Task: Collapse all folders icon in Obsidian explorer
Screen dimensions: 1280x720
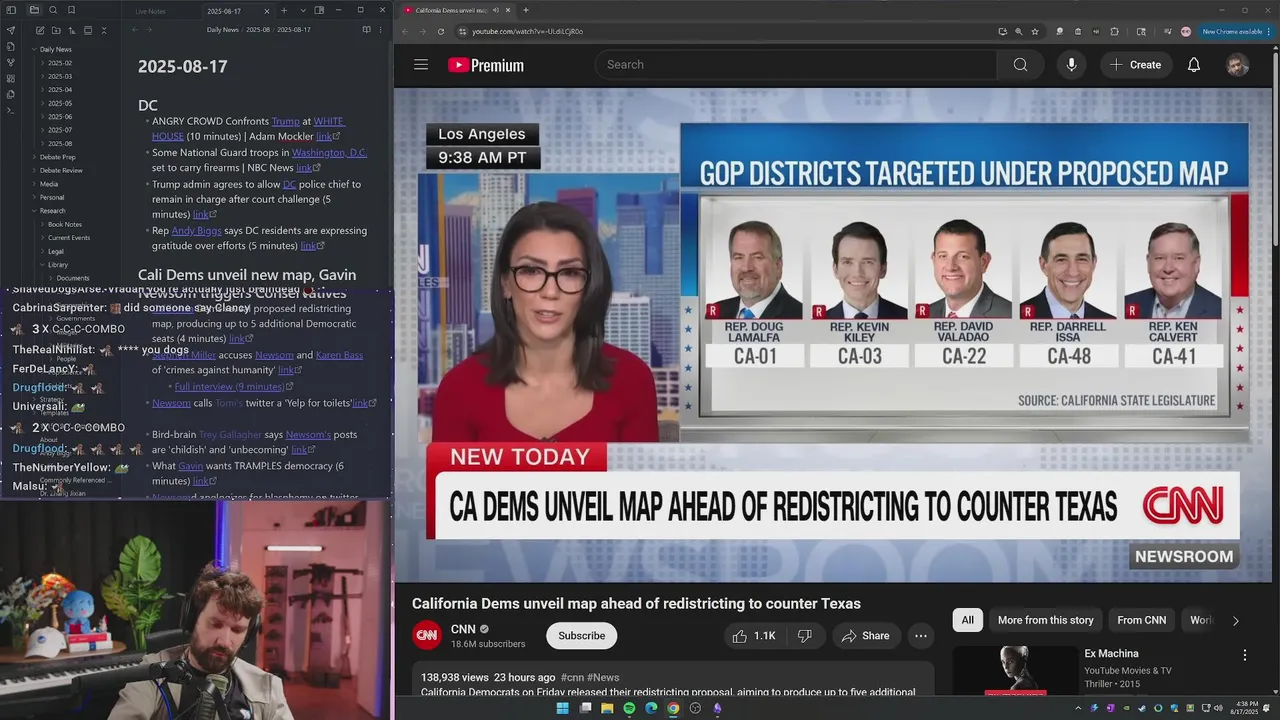Action: click(104, 30)
